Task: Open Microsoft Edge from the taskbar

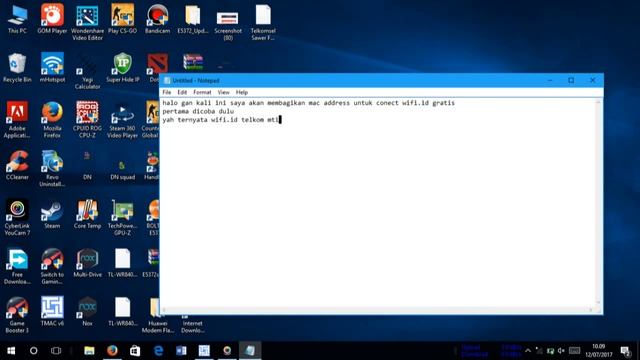Action: click(x=158, y=351)
